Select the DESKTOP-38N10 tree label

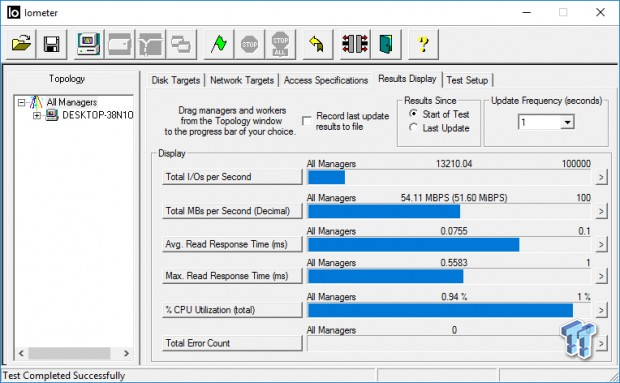click(x=98, y=115)
